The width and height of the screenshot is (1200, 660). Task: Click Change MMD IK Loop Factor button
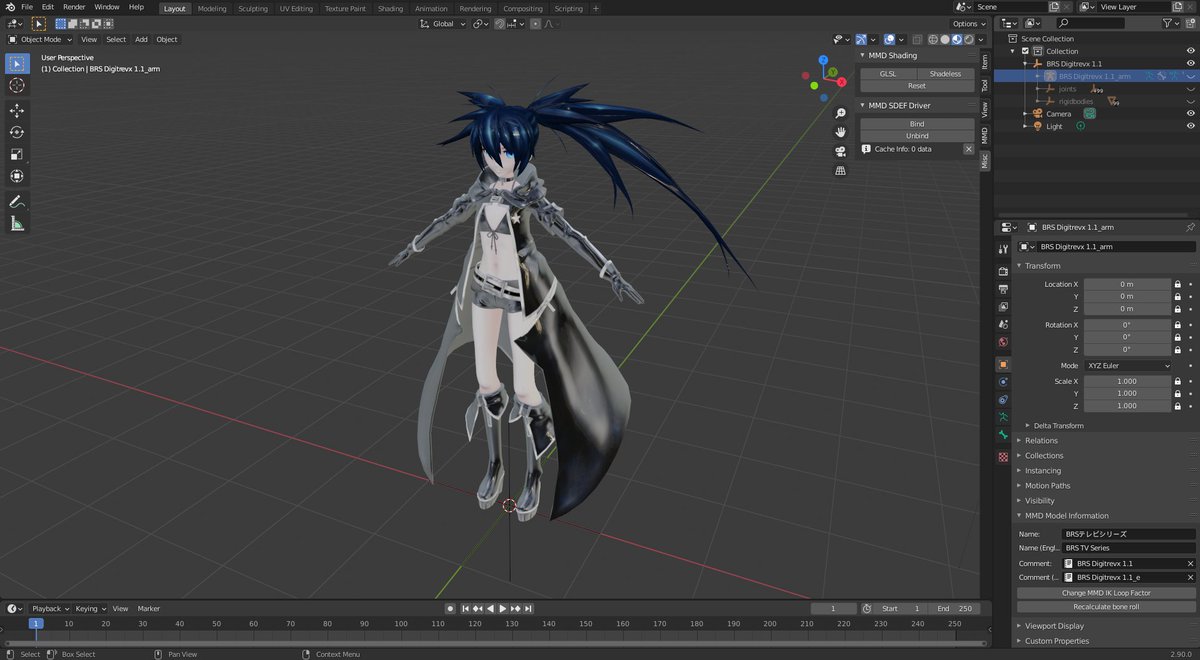[1106, 593]
